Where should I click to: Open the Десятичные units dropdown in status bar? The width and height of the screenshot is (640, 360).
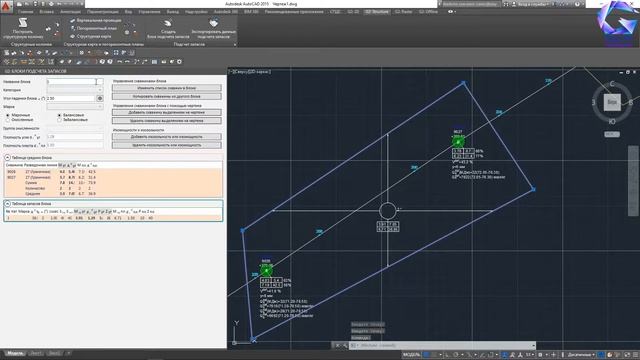tap(581, 355)
